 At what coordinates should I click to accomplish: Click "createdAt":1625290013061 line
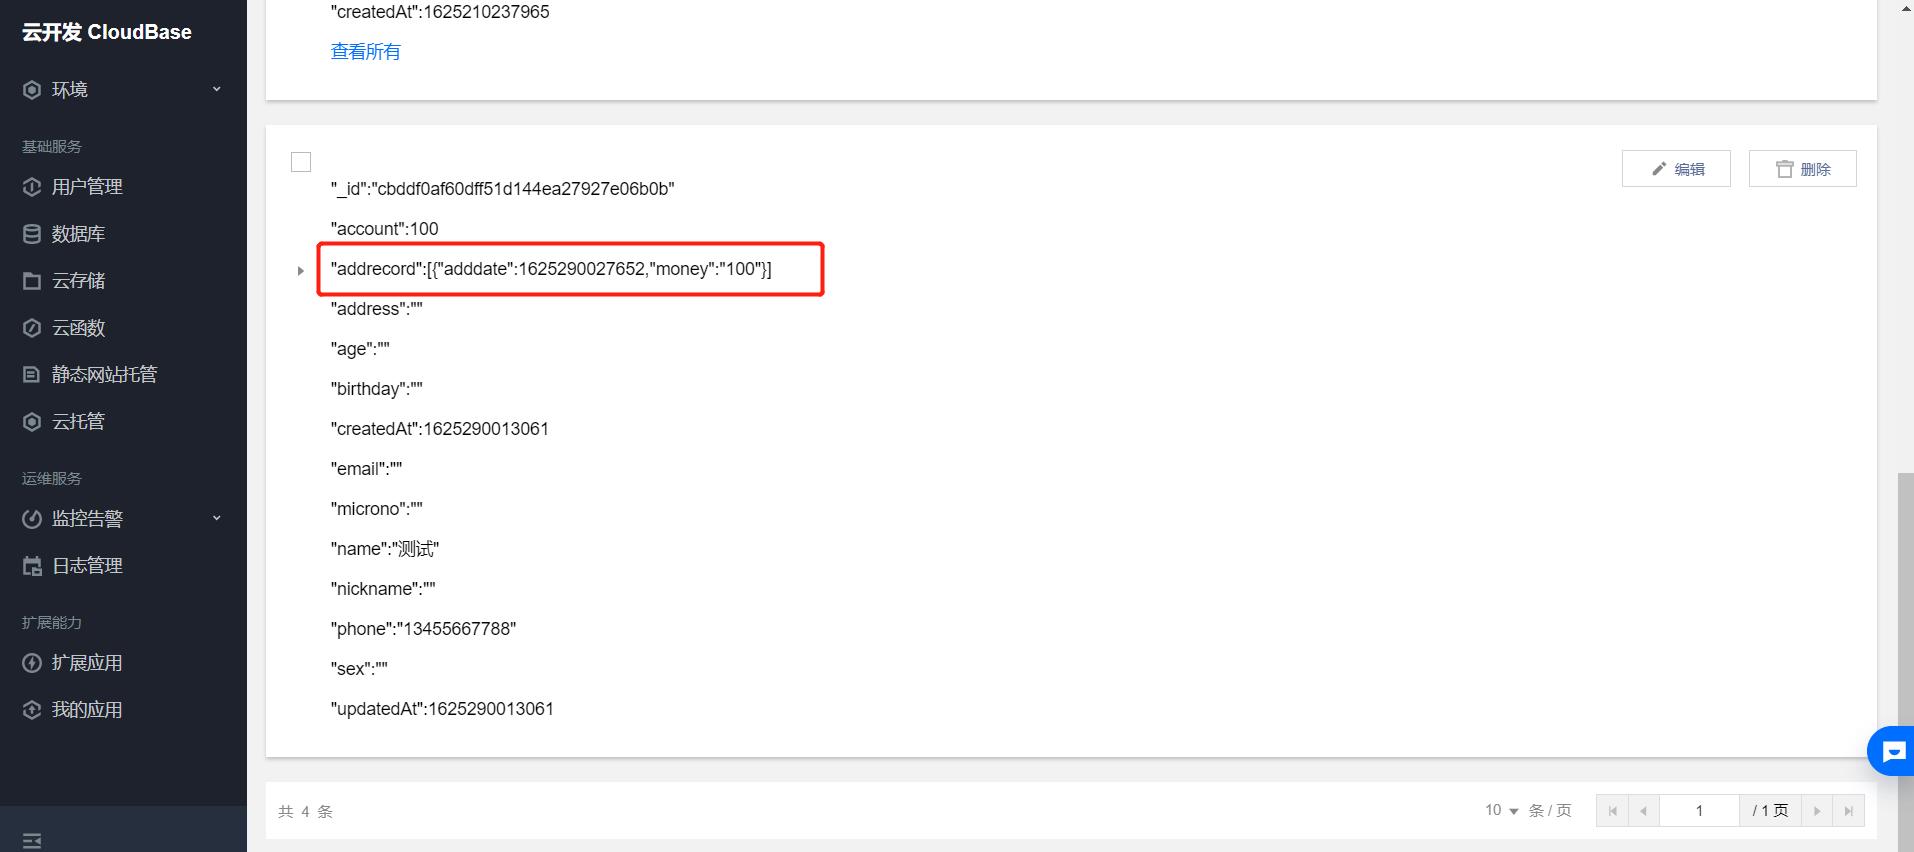pos(439,429)
